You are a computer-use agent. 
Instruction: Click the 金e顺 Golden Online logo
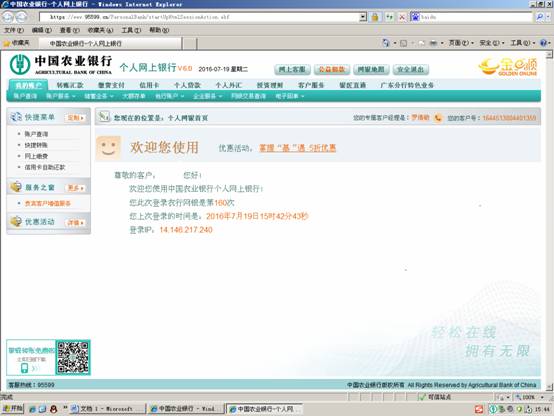coord(508,66)
